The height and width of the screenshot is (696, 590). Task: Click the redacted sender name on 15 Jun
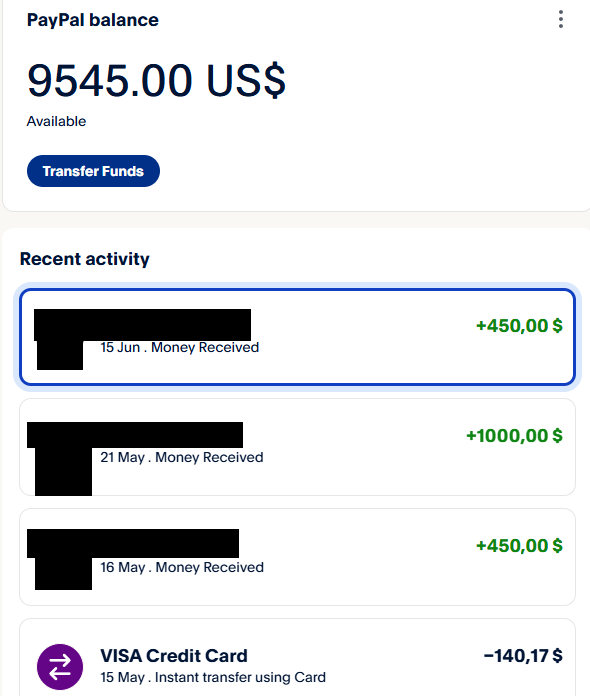(x=143, y=324)
